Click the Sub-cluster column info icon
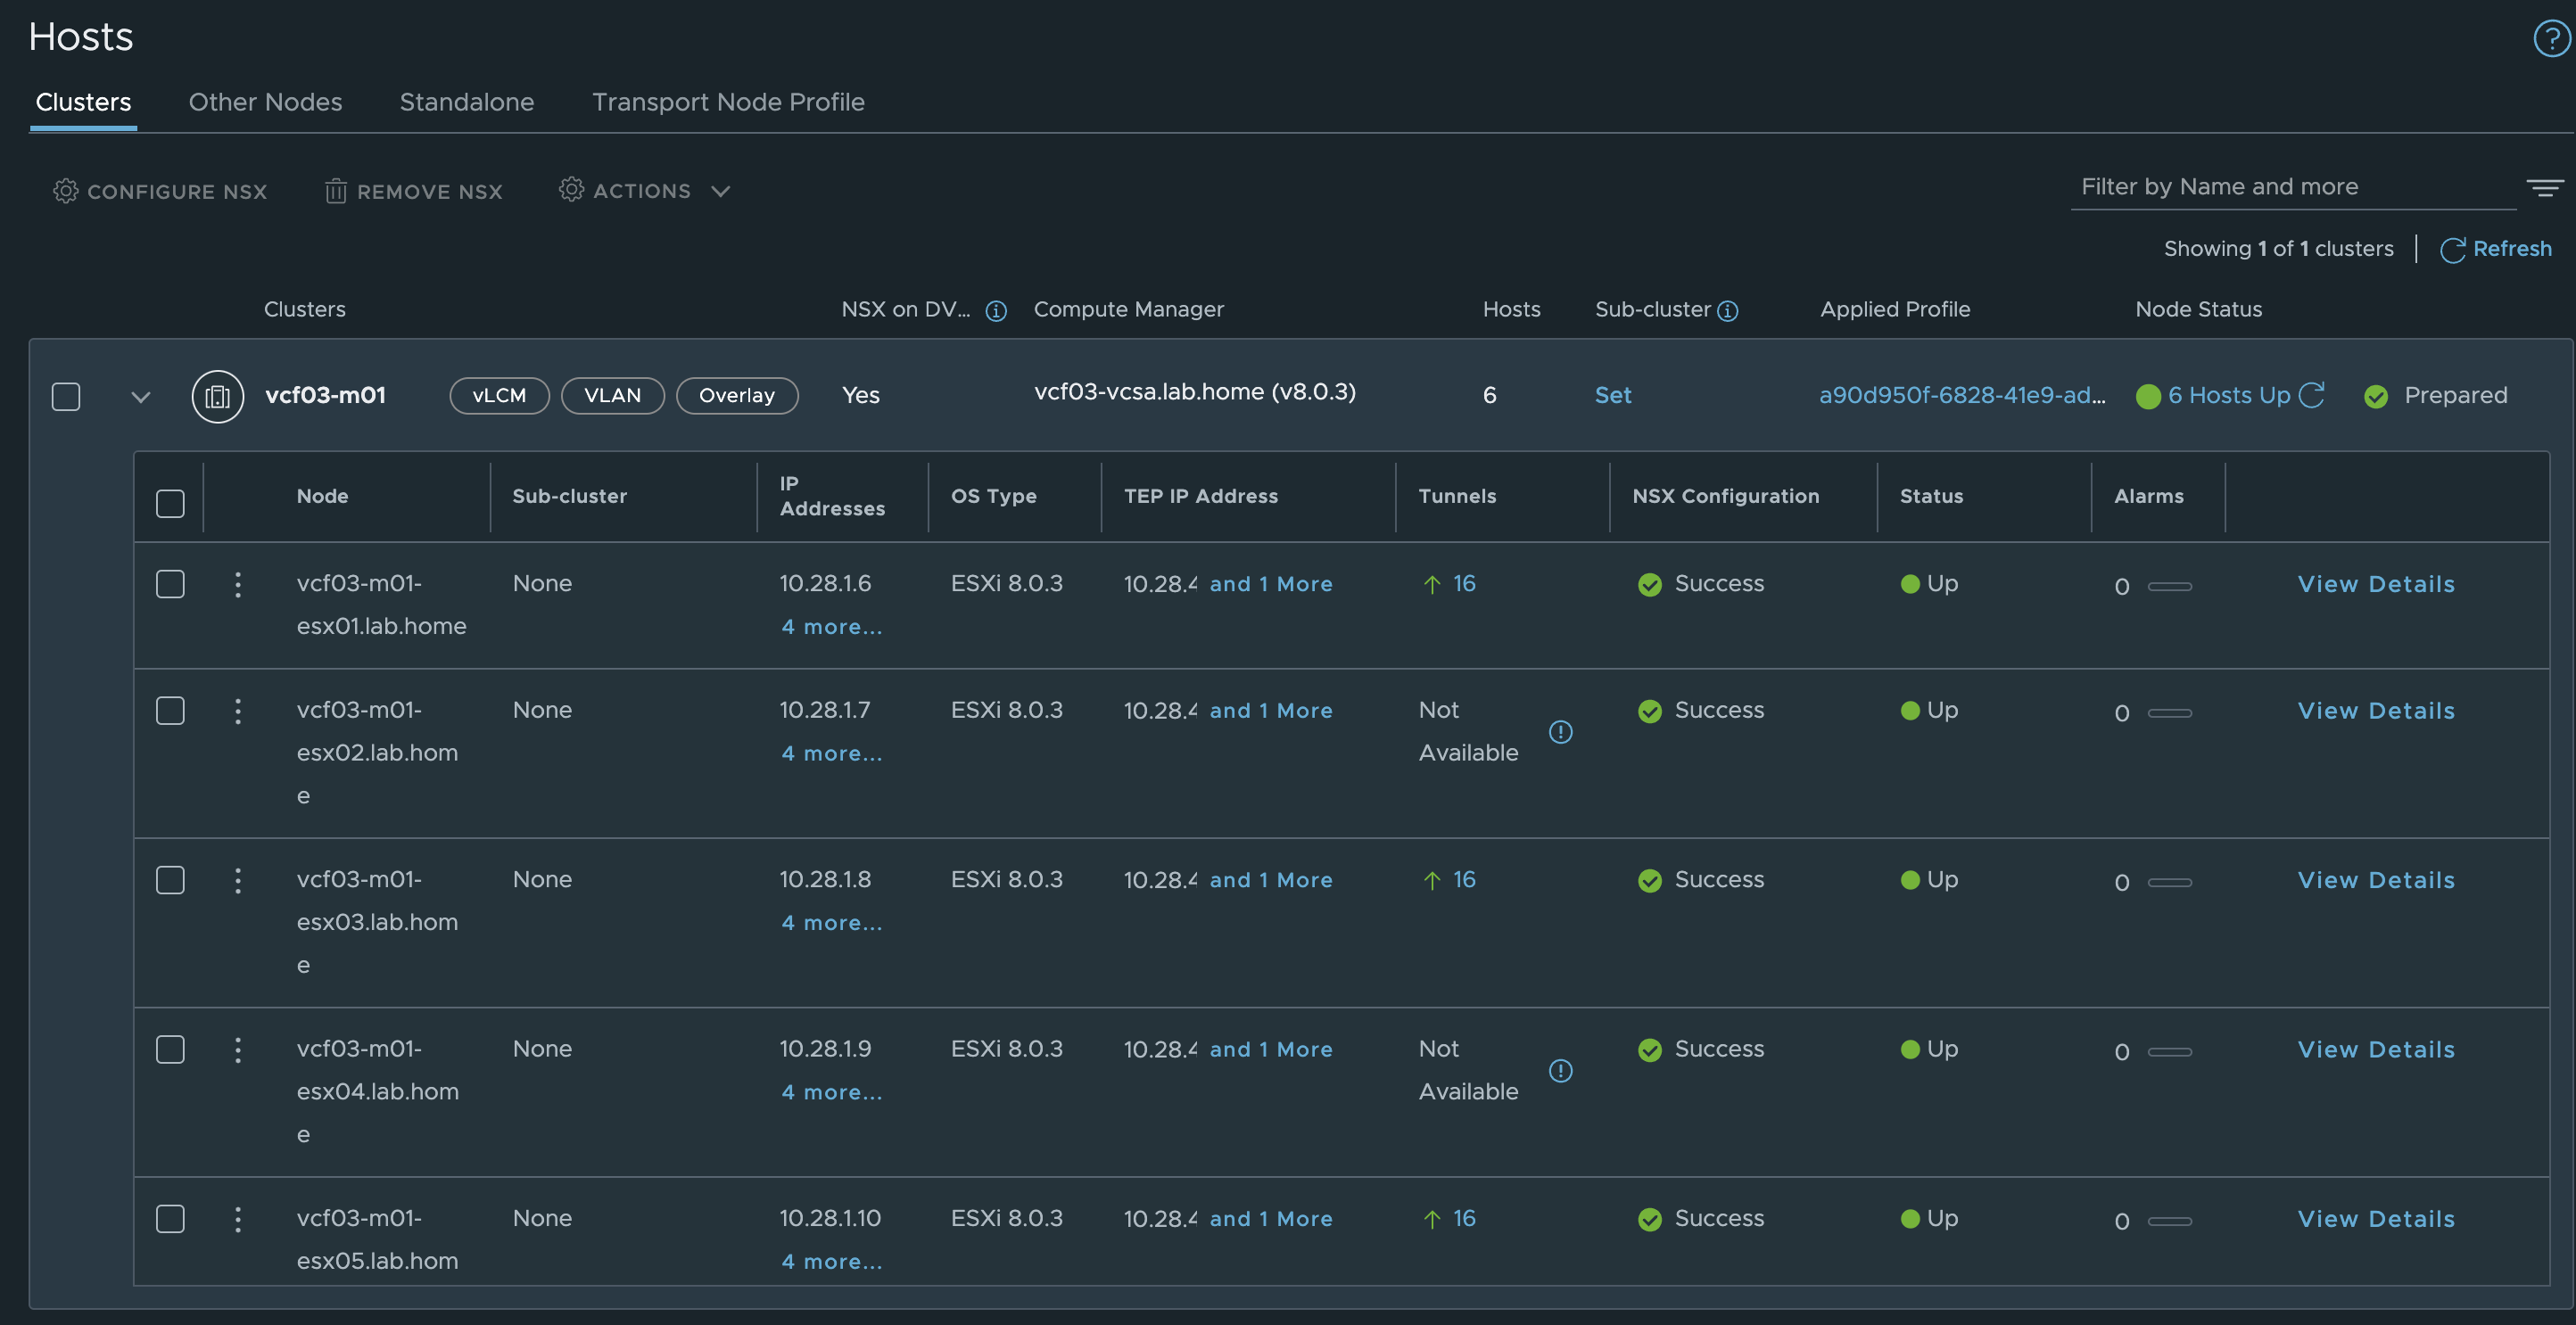This screenshot has height=1325, width=2576. click(1727, 311)
